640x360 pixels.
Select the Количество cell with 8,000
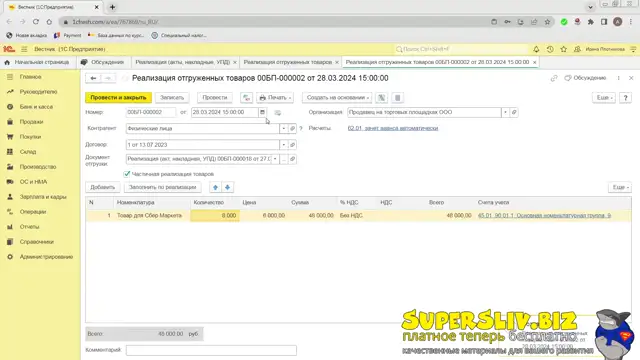coord(215,216)
